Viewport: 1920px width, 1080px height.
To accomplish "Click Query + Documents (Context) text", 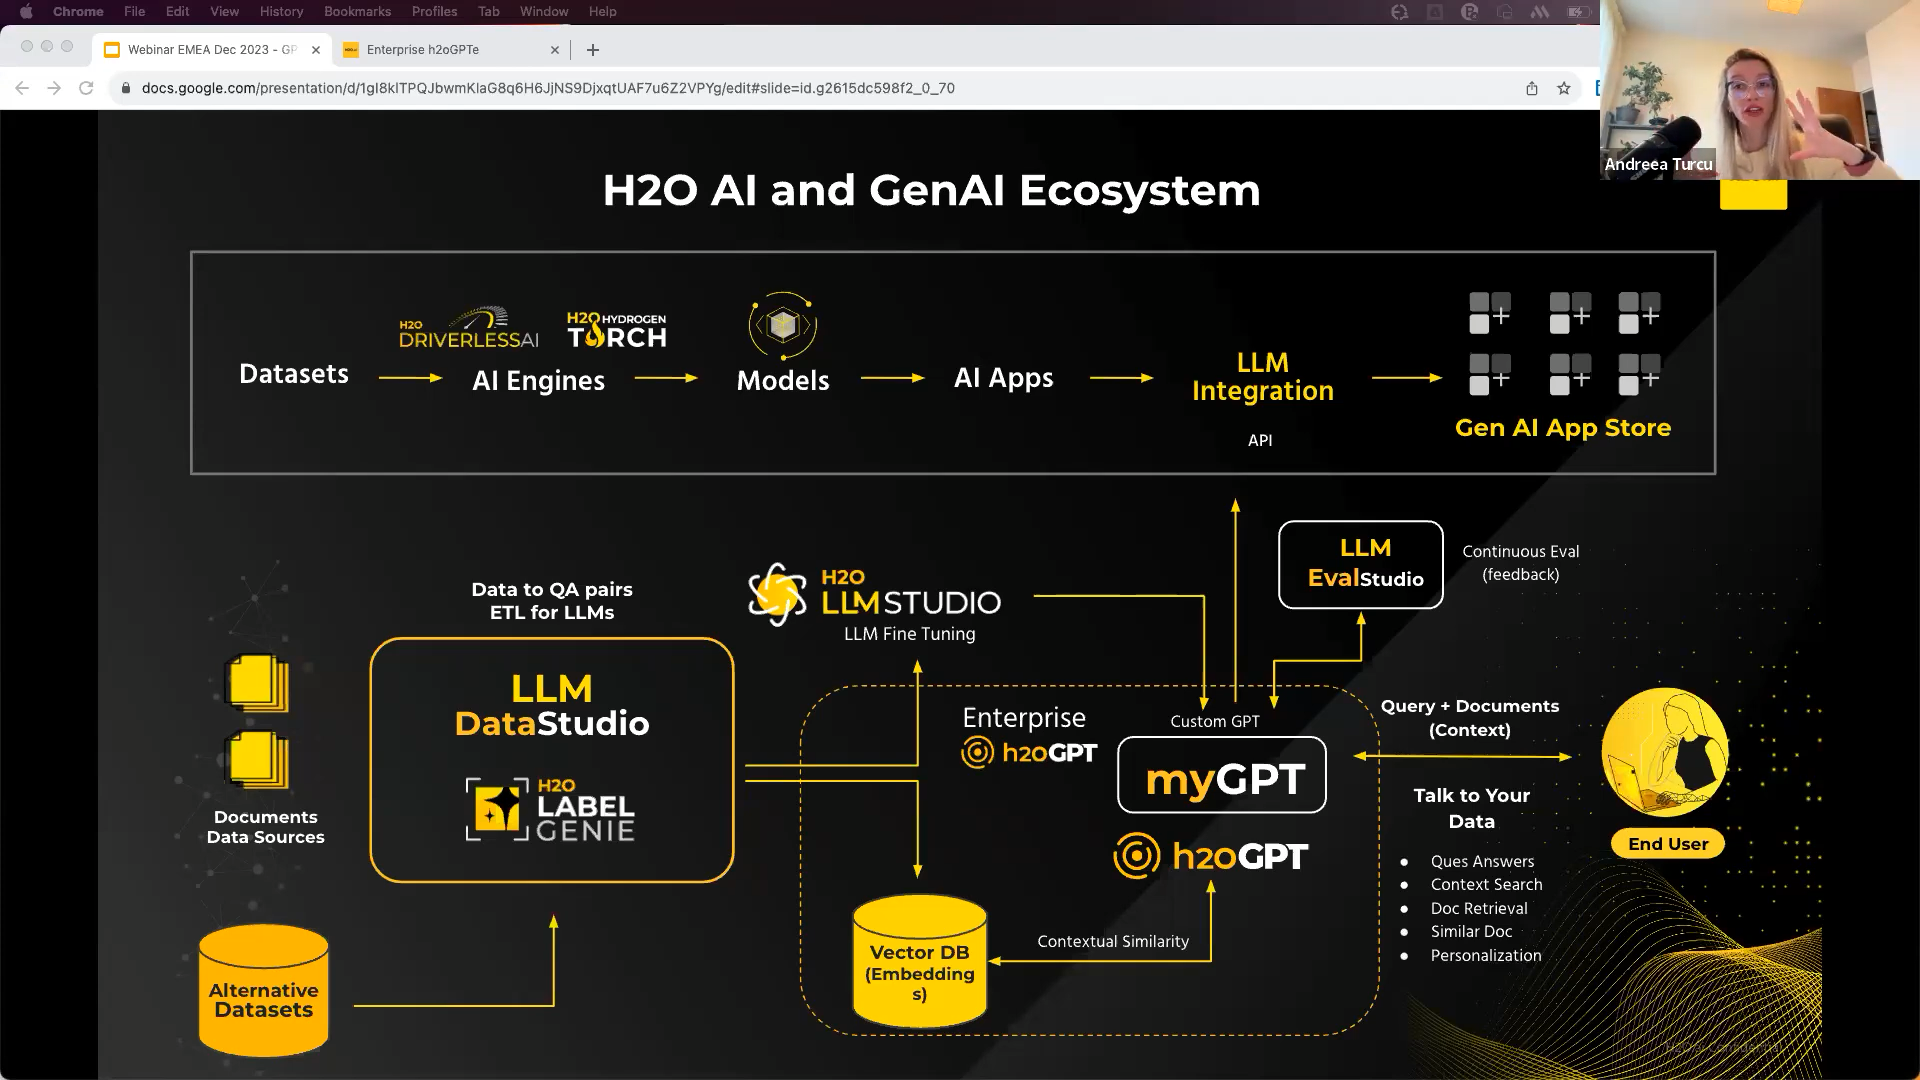I will [x=1470, y=718].
